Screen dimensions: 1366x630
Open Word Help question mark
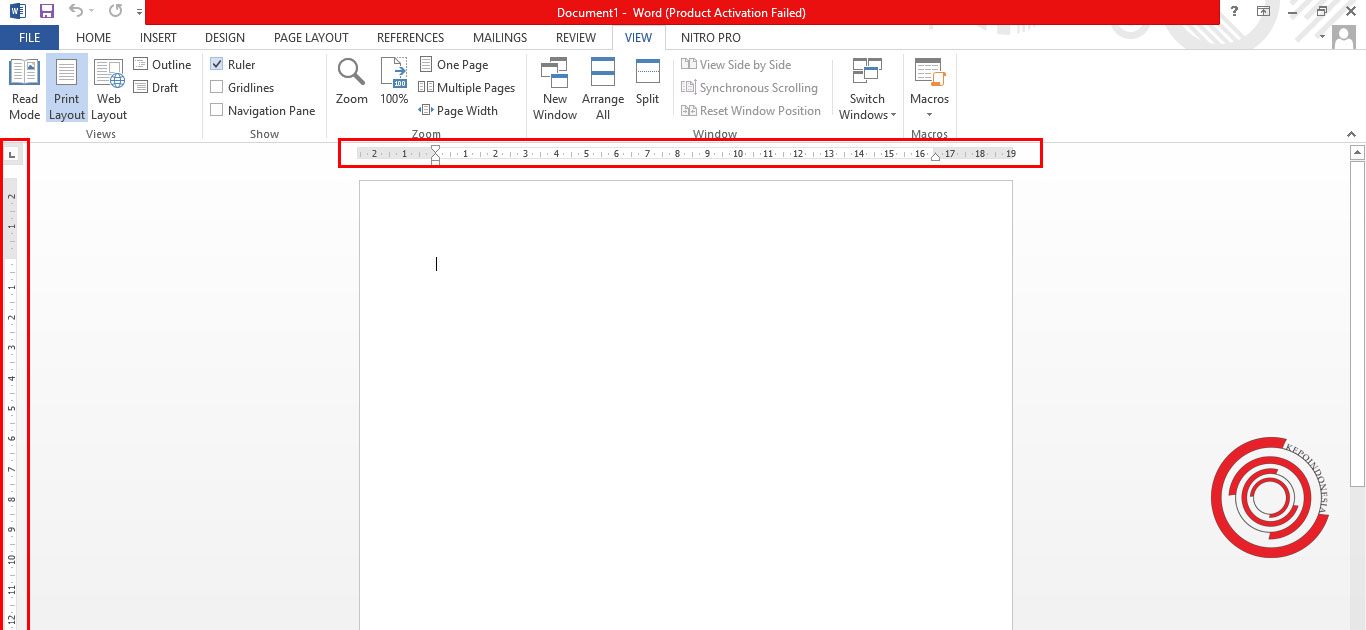(x=1235, y=11)
